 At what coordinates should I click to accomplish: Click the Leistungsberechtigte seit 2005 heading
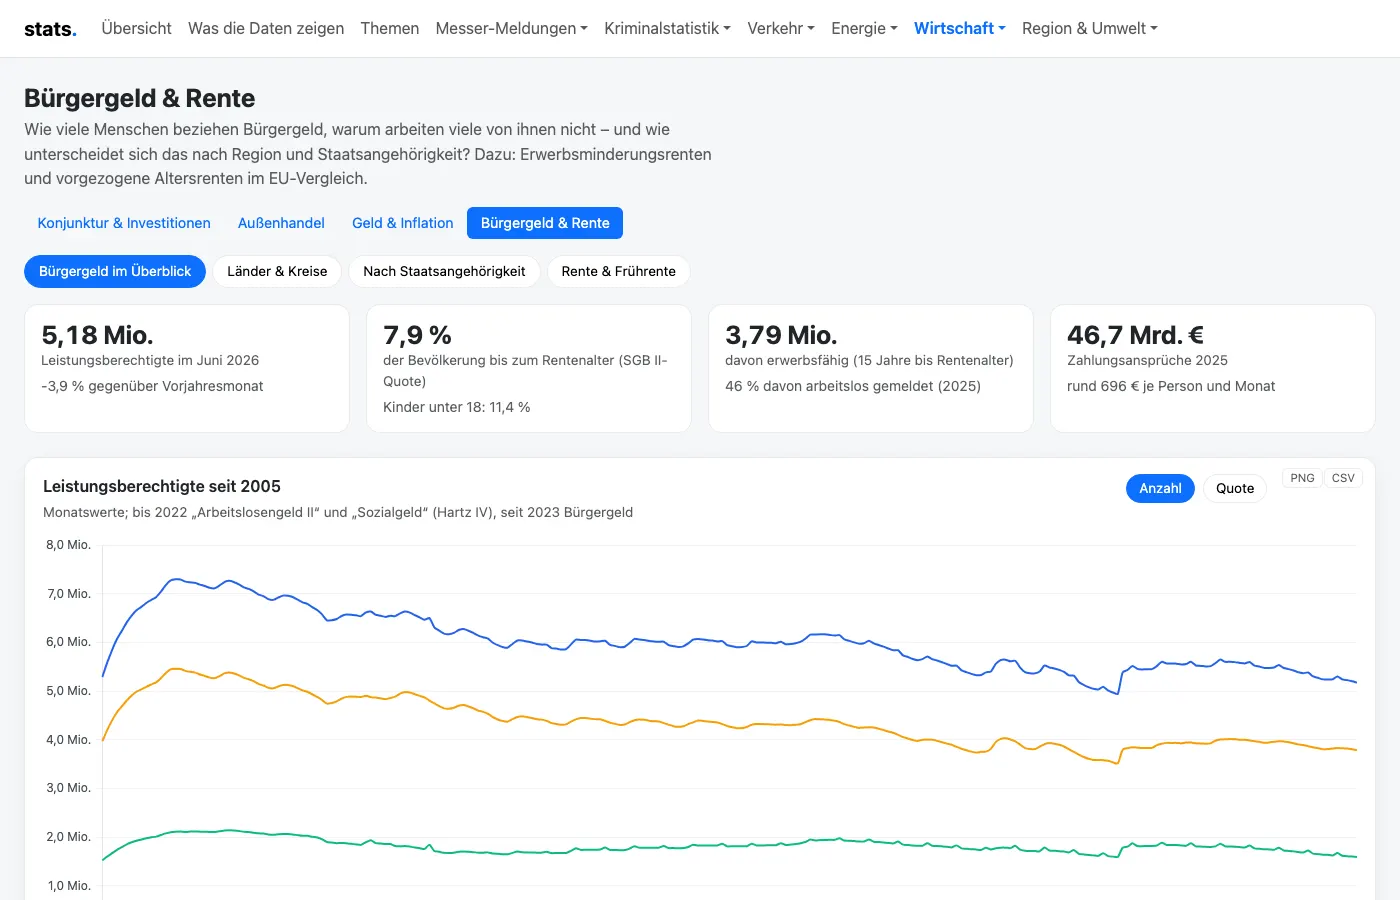pyautogui.click(x=162, y=486)
